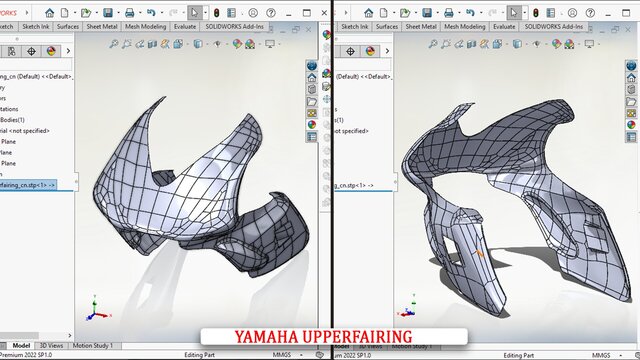Select Solid Bodies(1) in left feature tree
The image size is (640, 360).
tap(12, 120)
